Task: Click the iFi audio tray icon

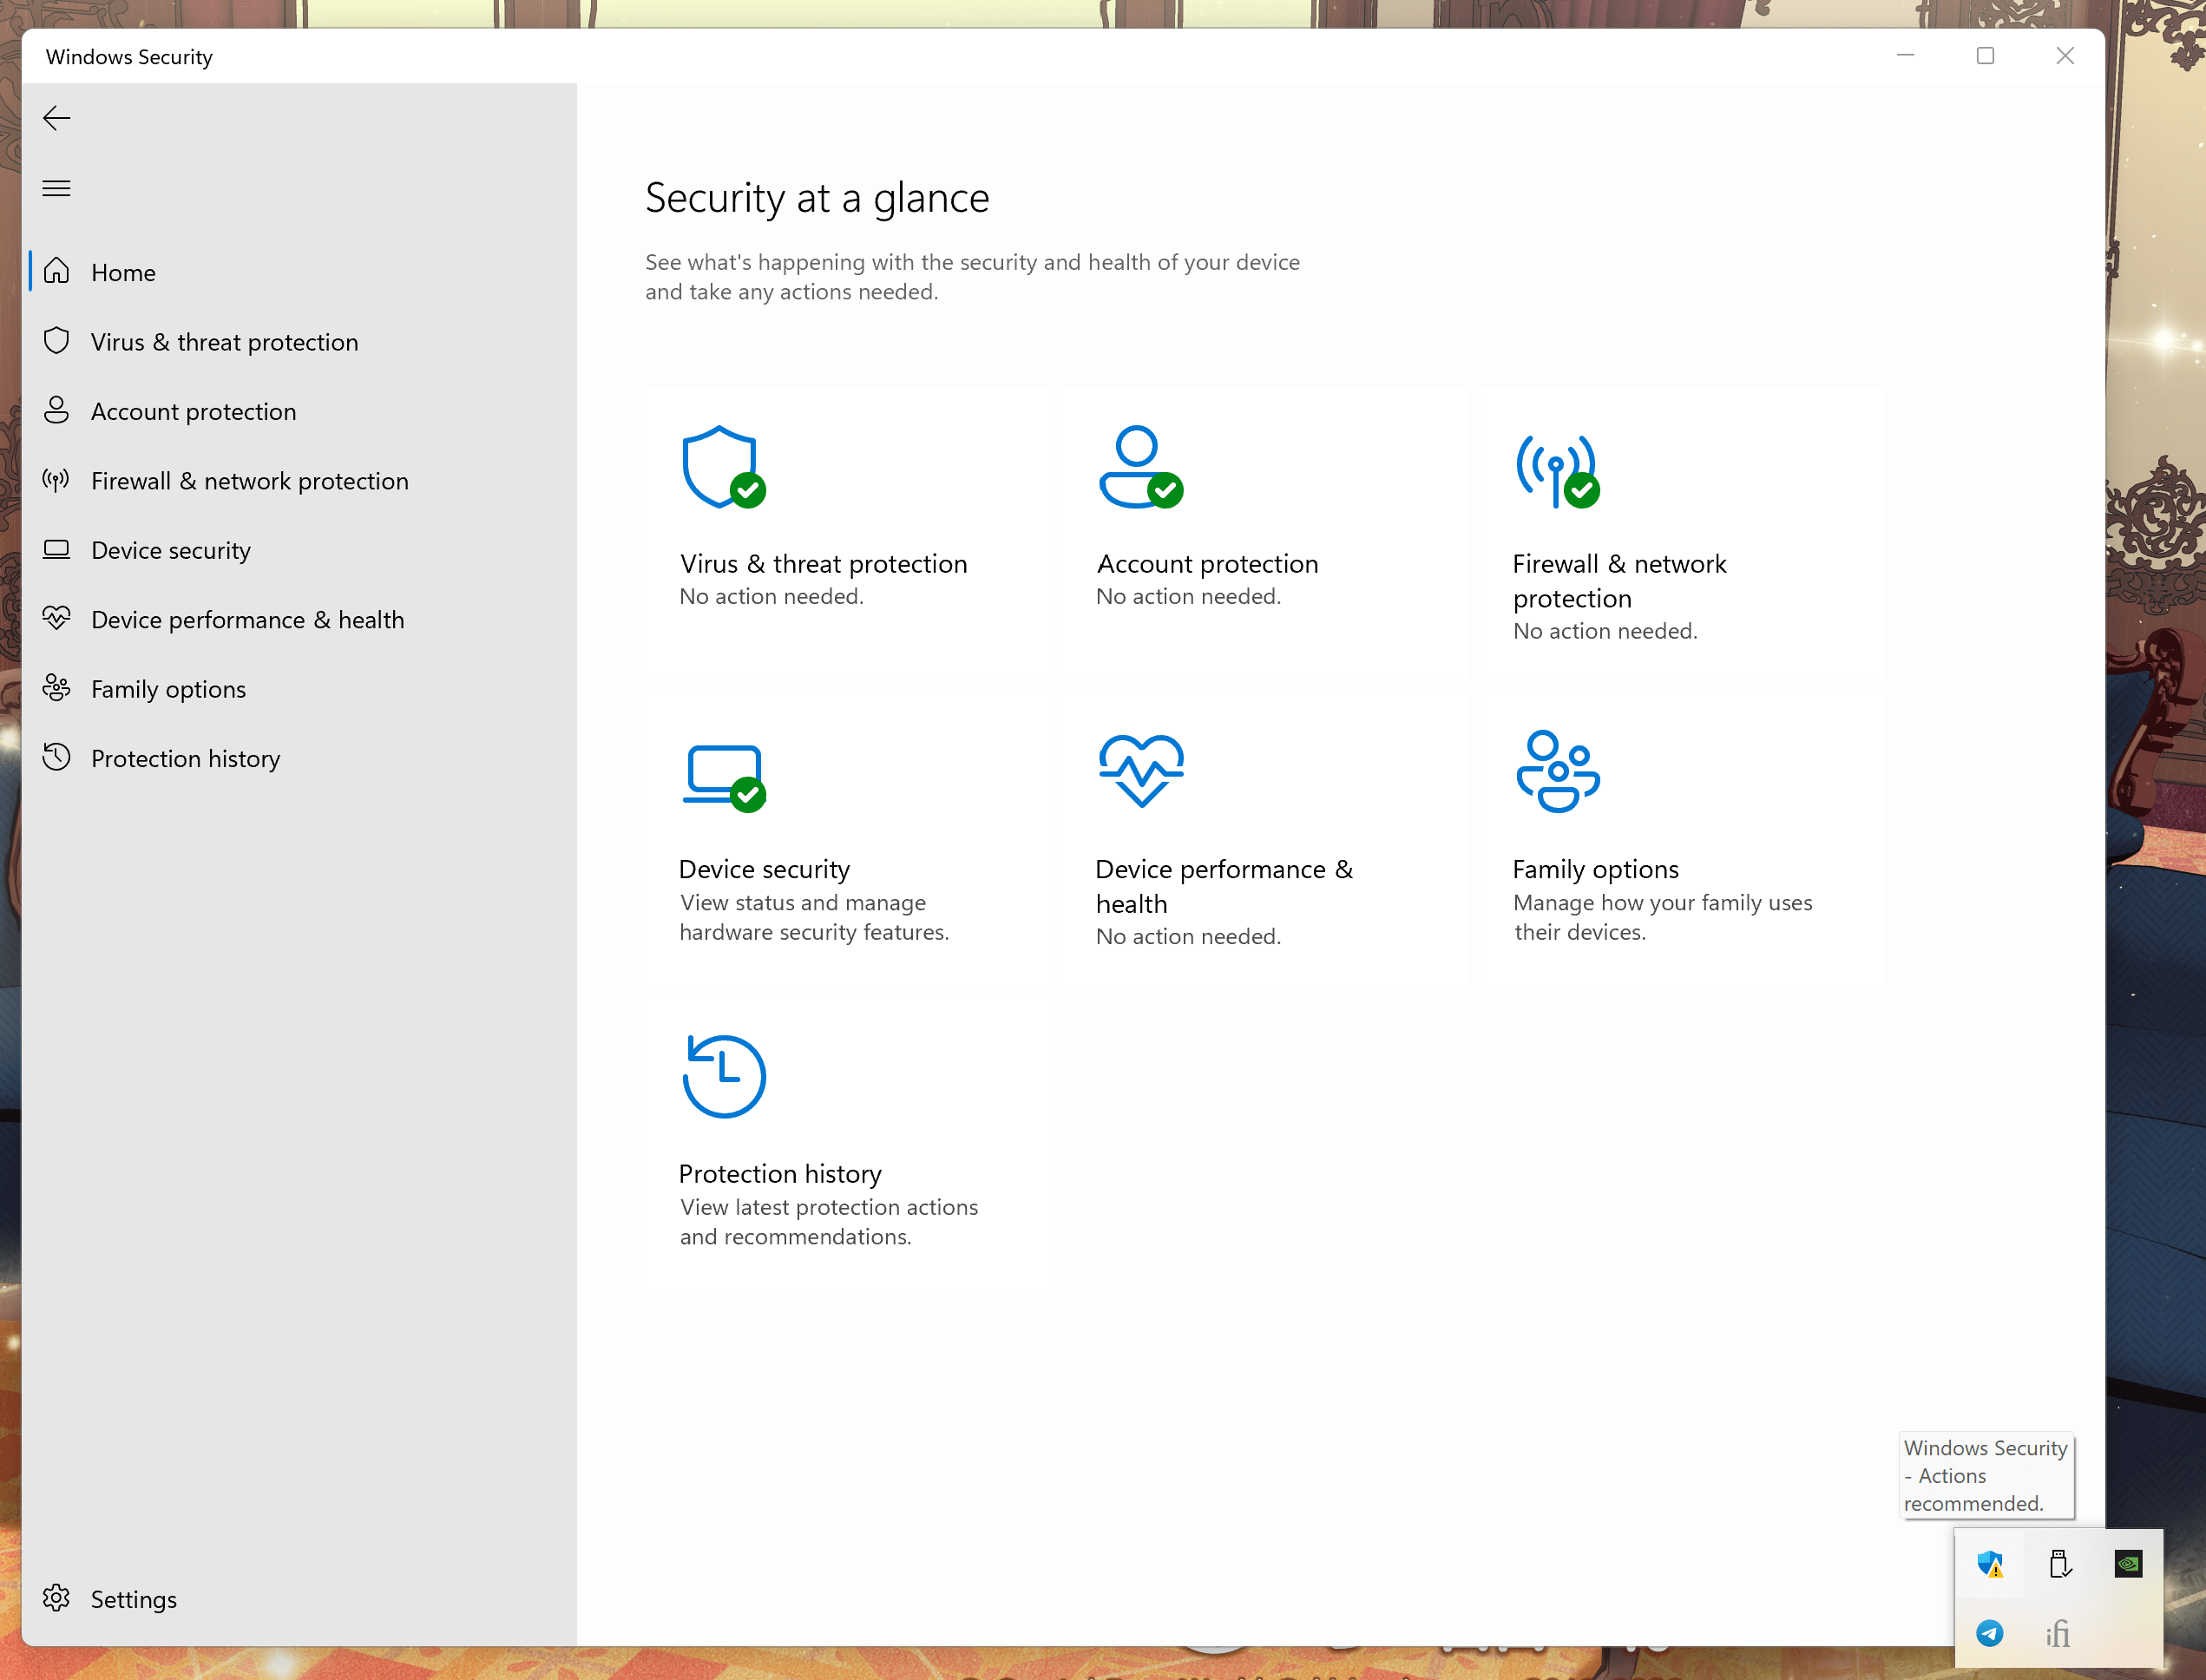Action: click(2059, 1633)
